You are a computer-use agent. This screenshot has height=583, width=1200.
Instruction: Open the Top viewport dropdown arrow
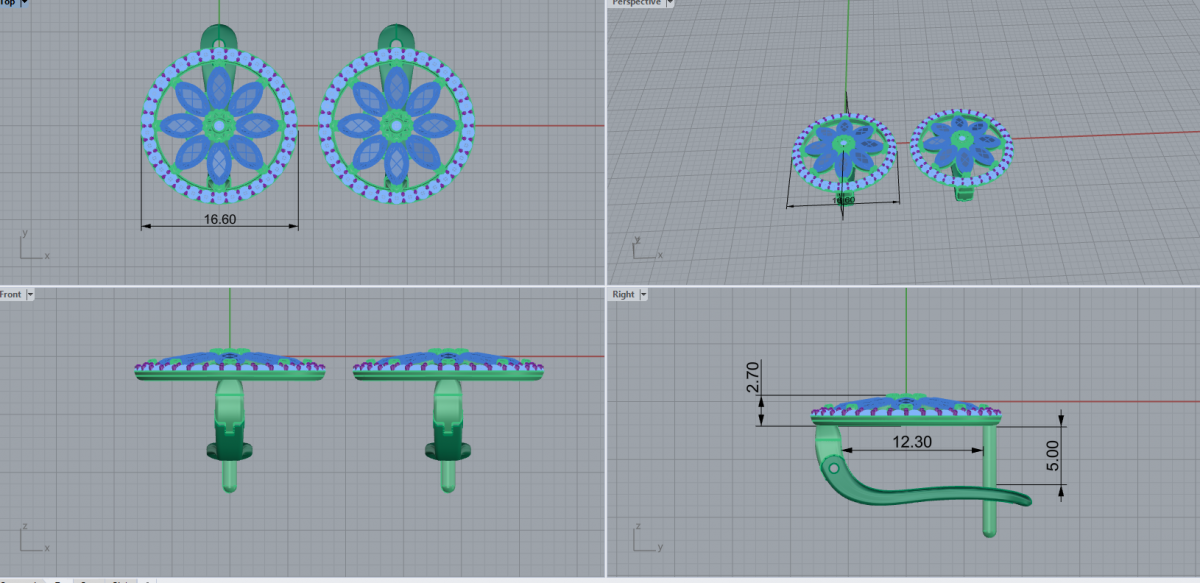point(24,3)
